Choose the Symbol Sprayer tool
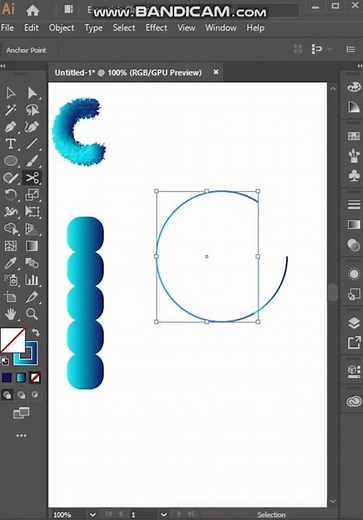 11,280
